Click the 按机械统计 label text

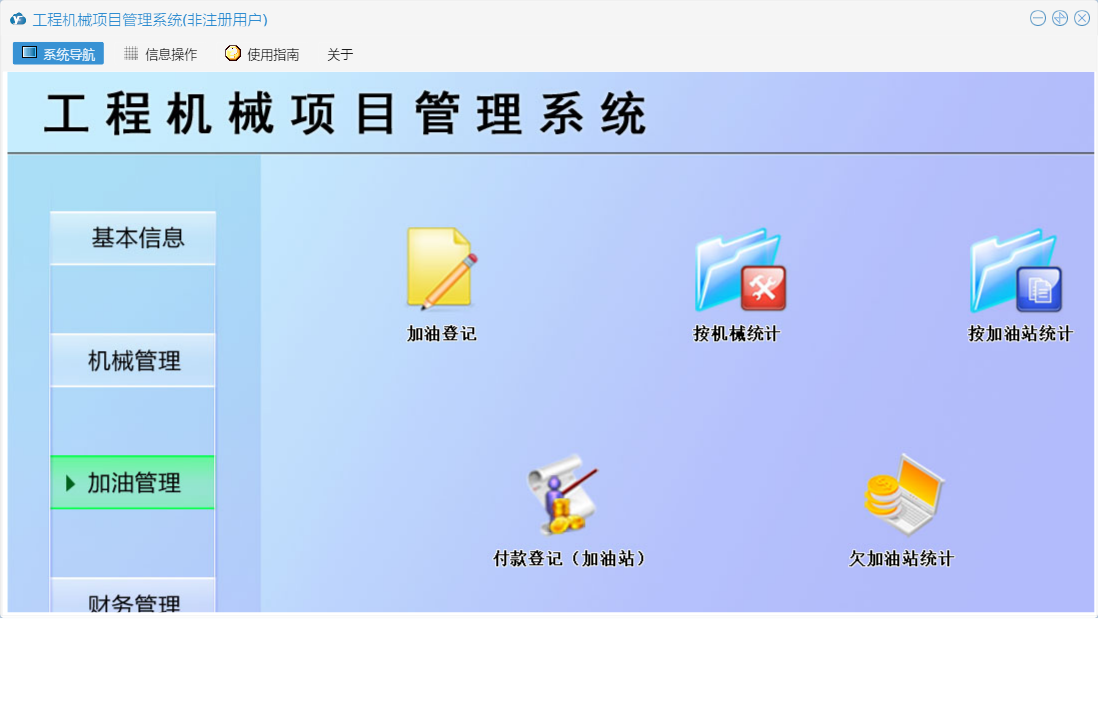coord(737,334)
